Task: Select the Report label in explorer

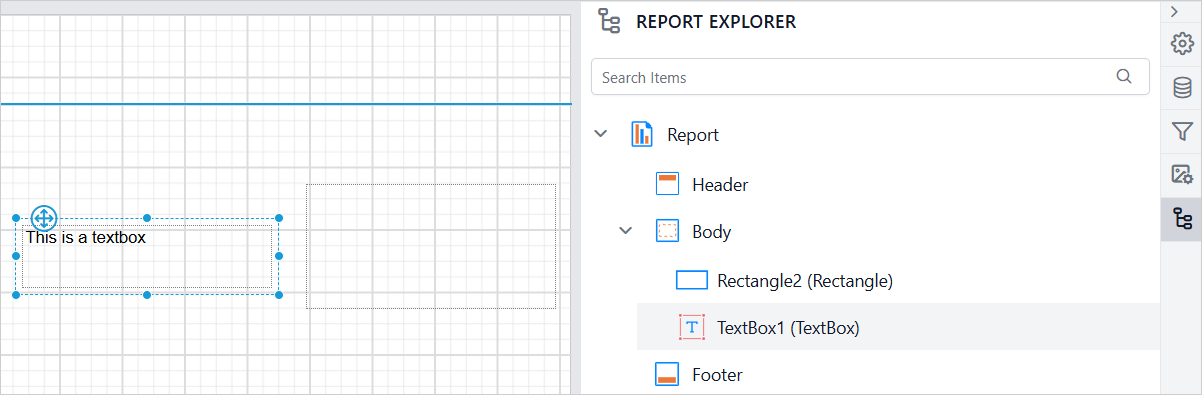Action: pyautogui.click(x=693, y=134)
